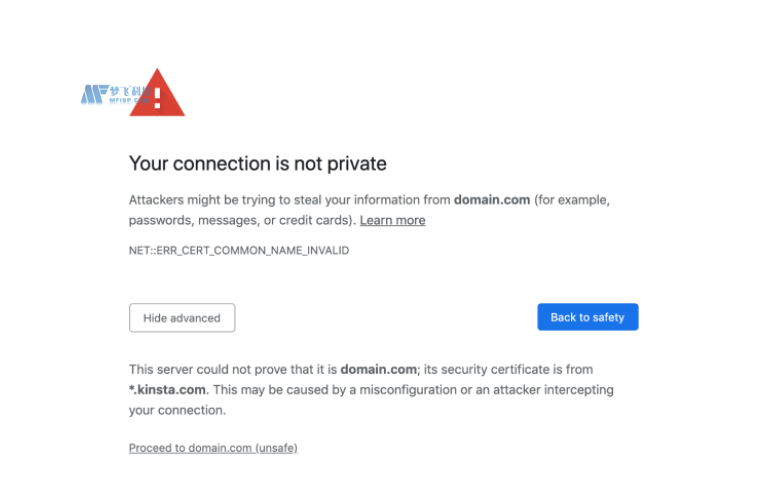Screen dimensions: 764x501
Task: Follow the Proceed to domain.com (unsafe) link
Action: pos(213,448)
